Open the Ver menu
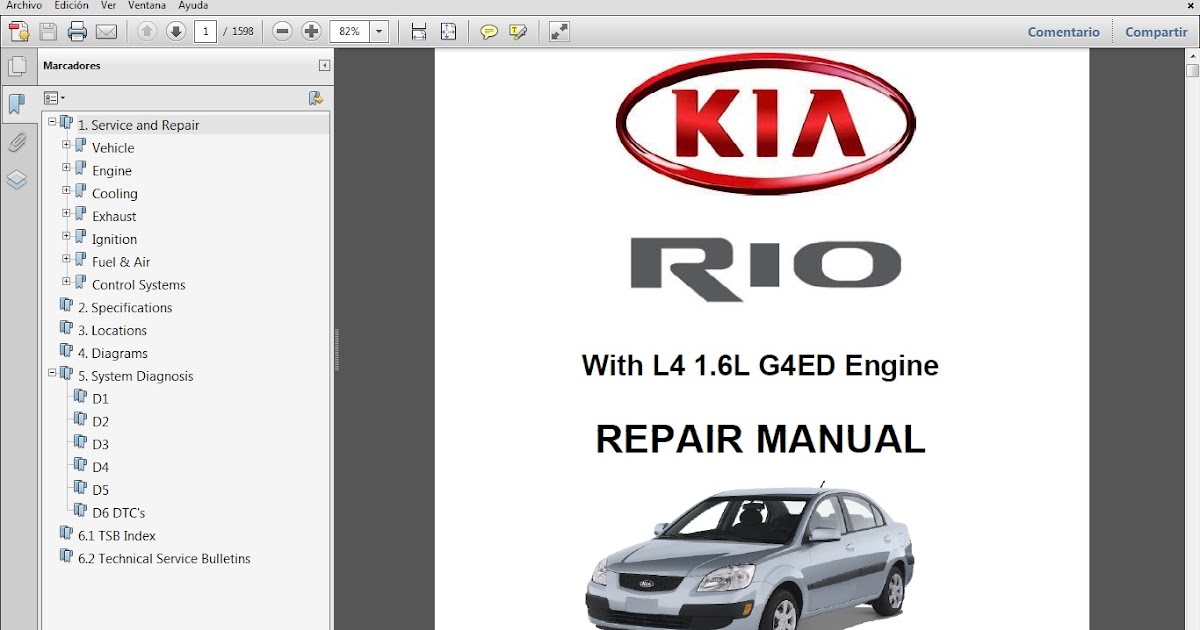The height and width of the screenshot is (630, 1200). pos(108,6)
